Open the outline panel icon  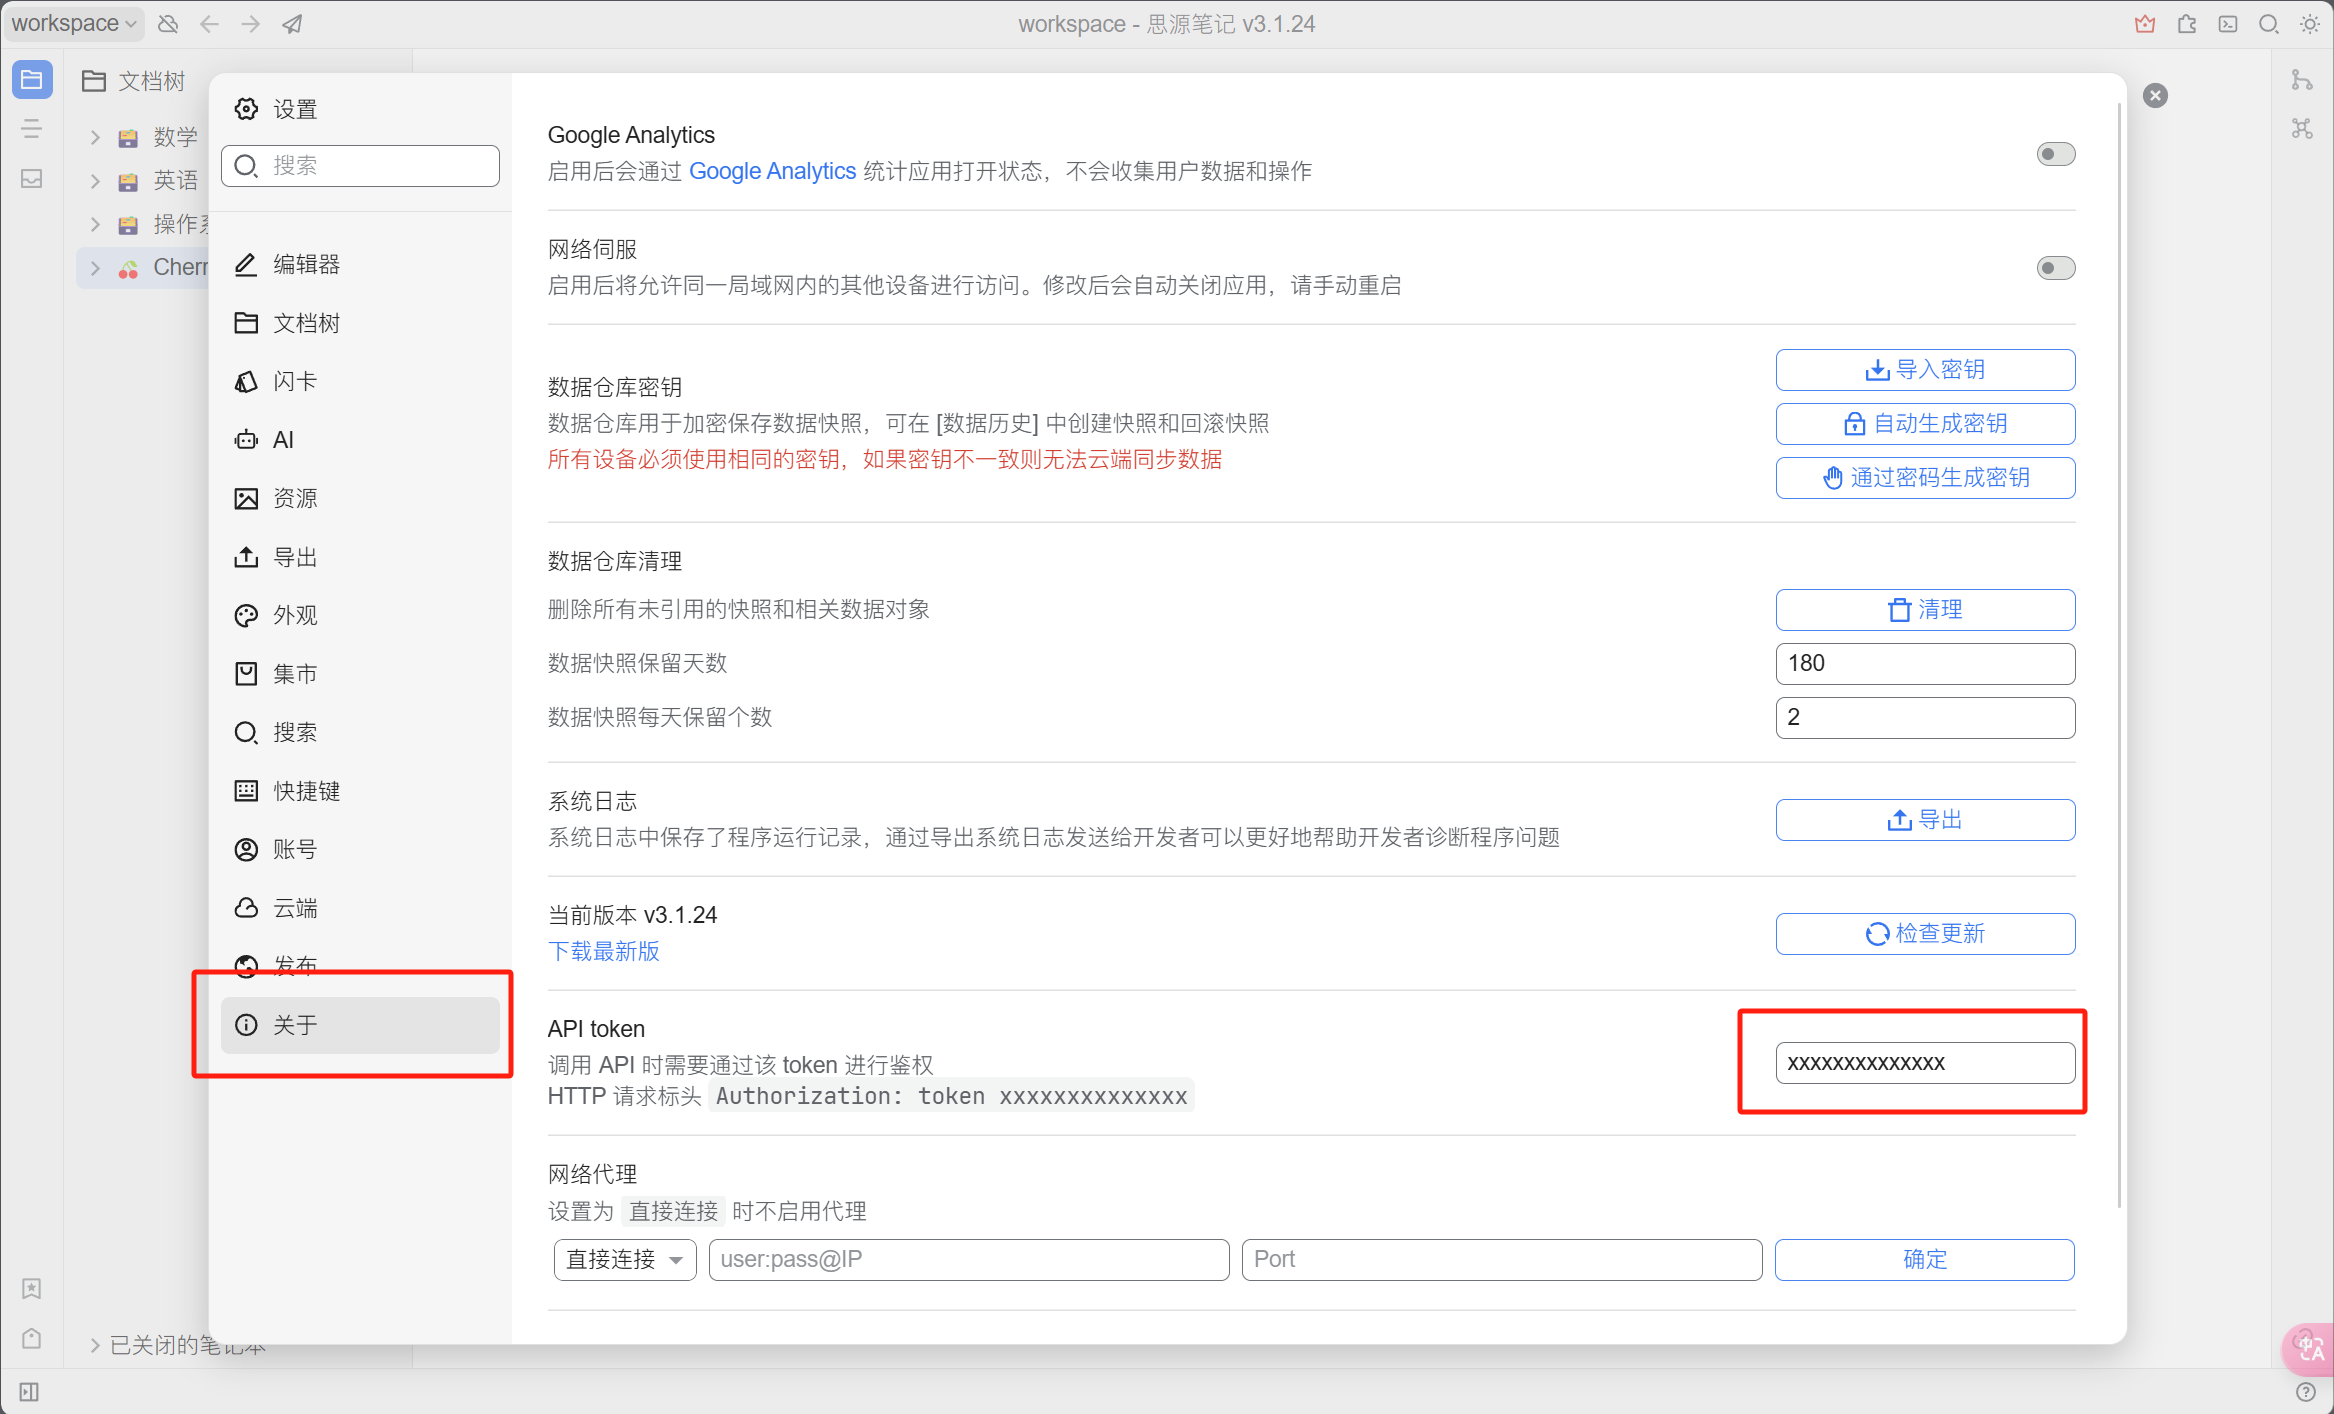[32, 129]
